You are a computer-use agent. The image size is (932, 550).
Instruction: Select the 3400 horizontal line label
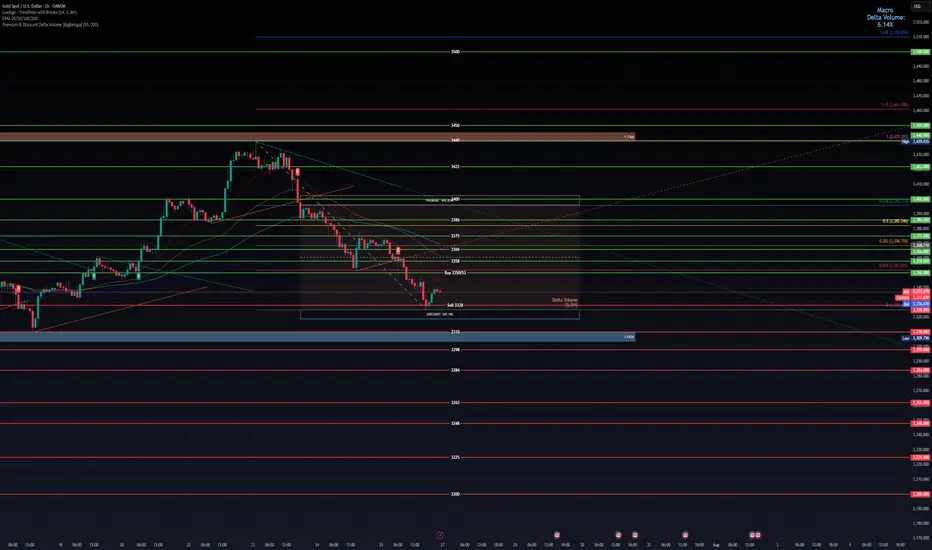(455, 199)
